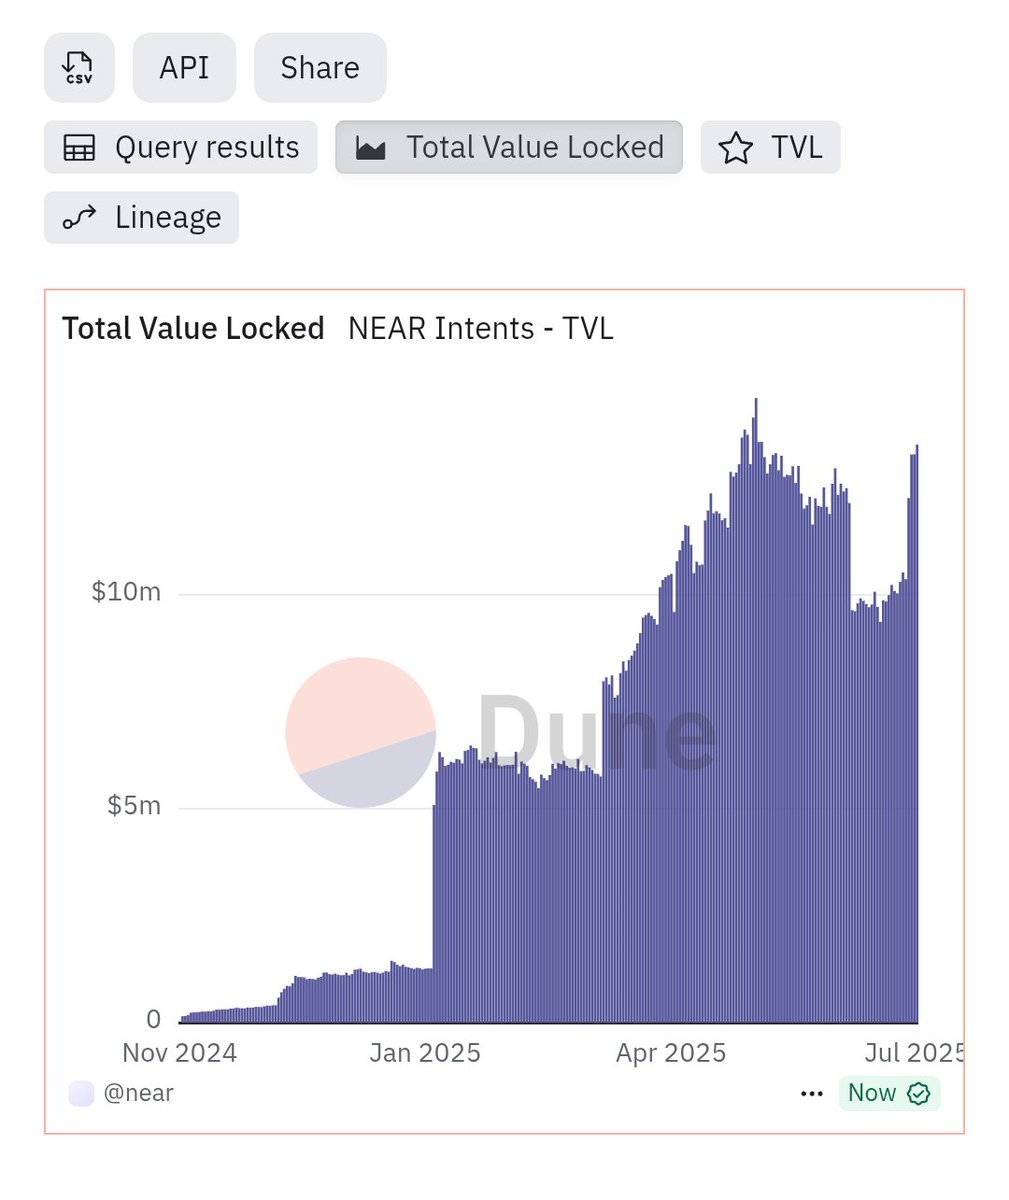Open the TVL star tab
The image size is (1009, 1200).
click(770, 147)
